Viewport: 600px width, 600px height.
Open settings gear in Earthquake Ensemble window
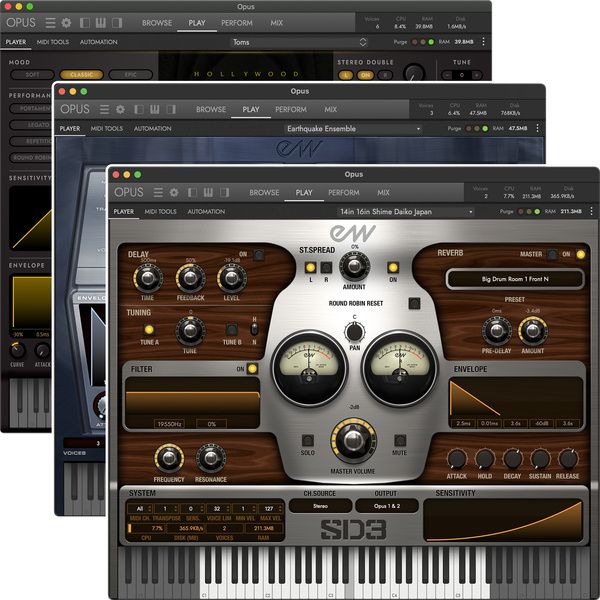120,109
